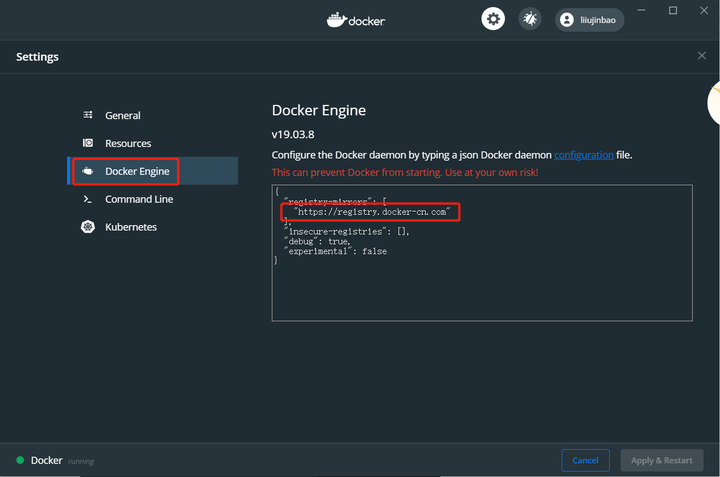Image resolution: width=720 pixels, height=477 pixels.
Task: Click the v19.03.8 version text
Action: [293, 135]
